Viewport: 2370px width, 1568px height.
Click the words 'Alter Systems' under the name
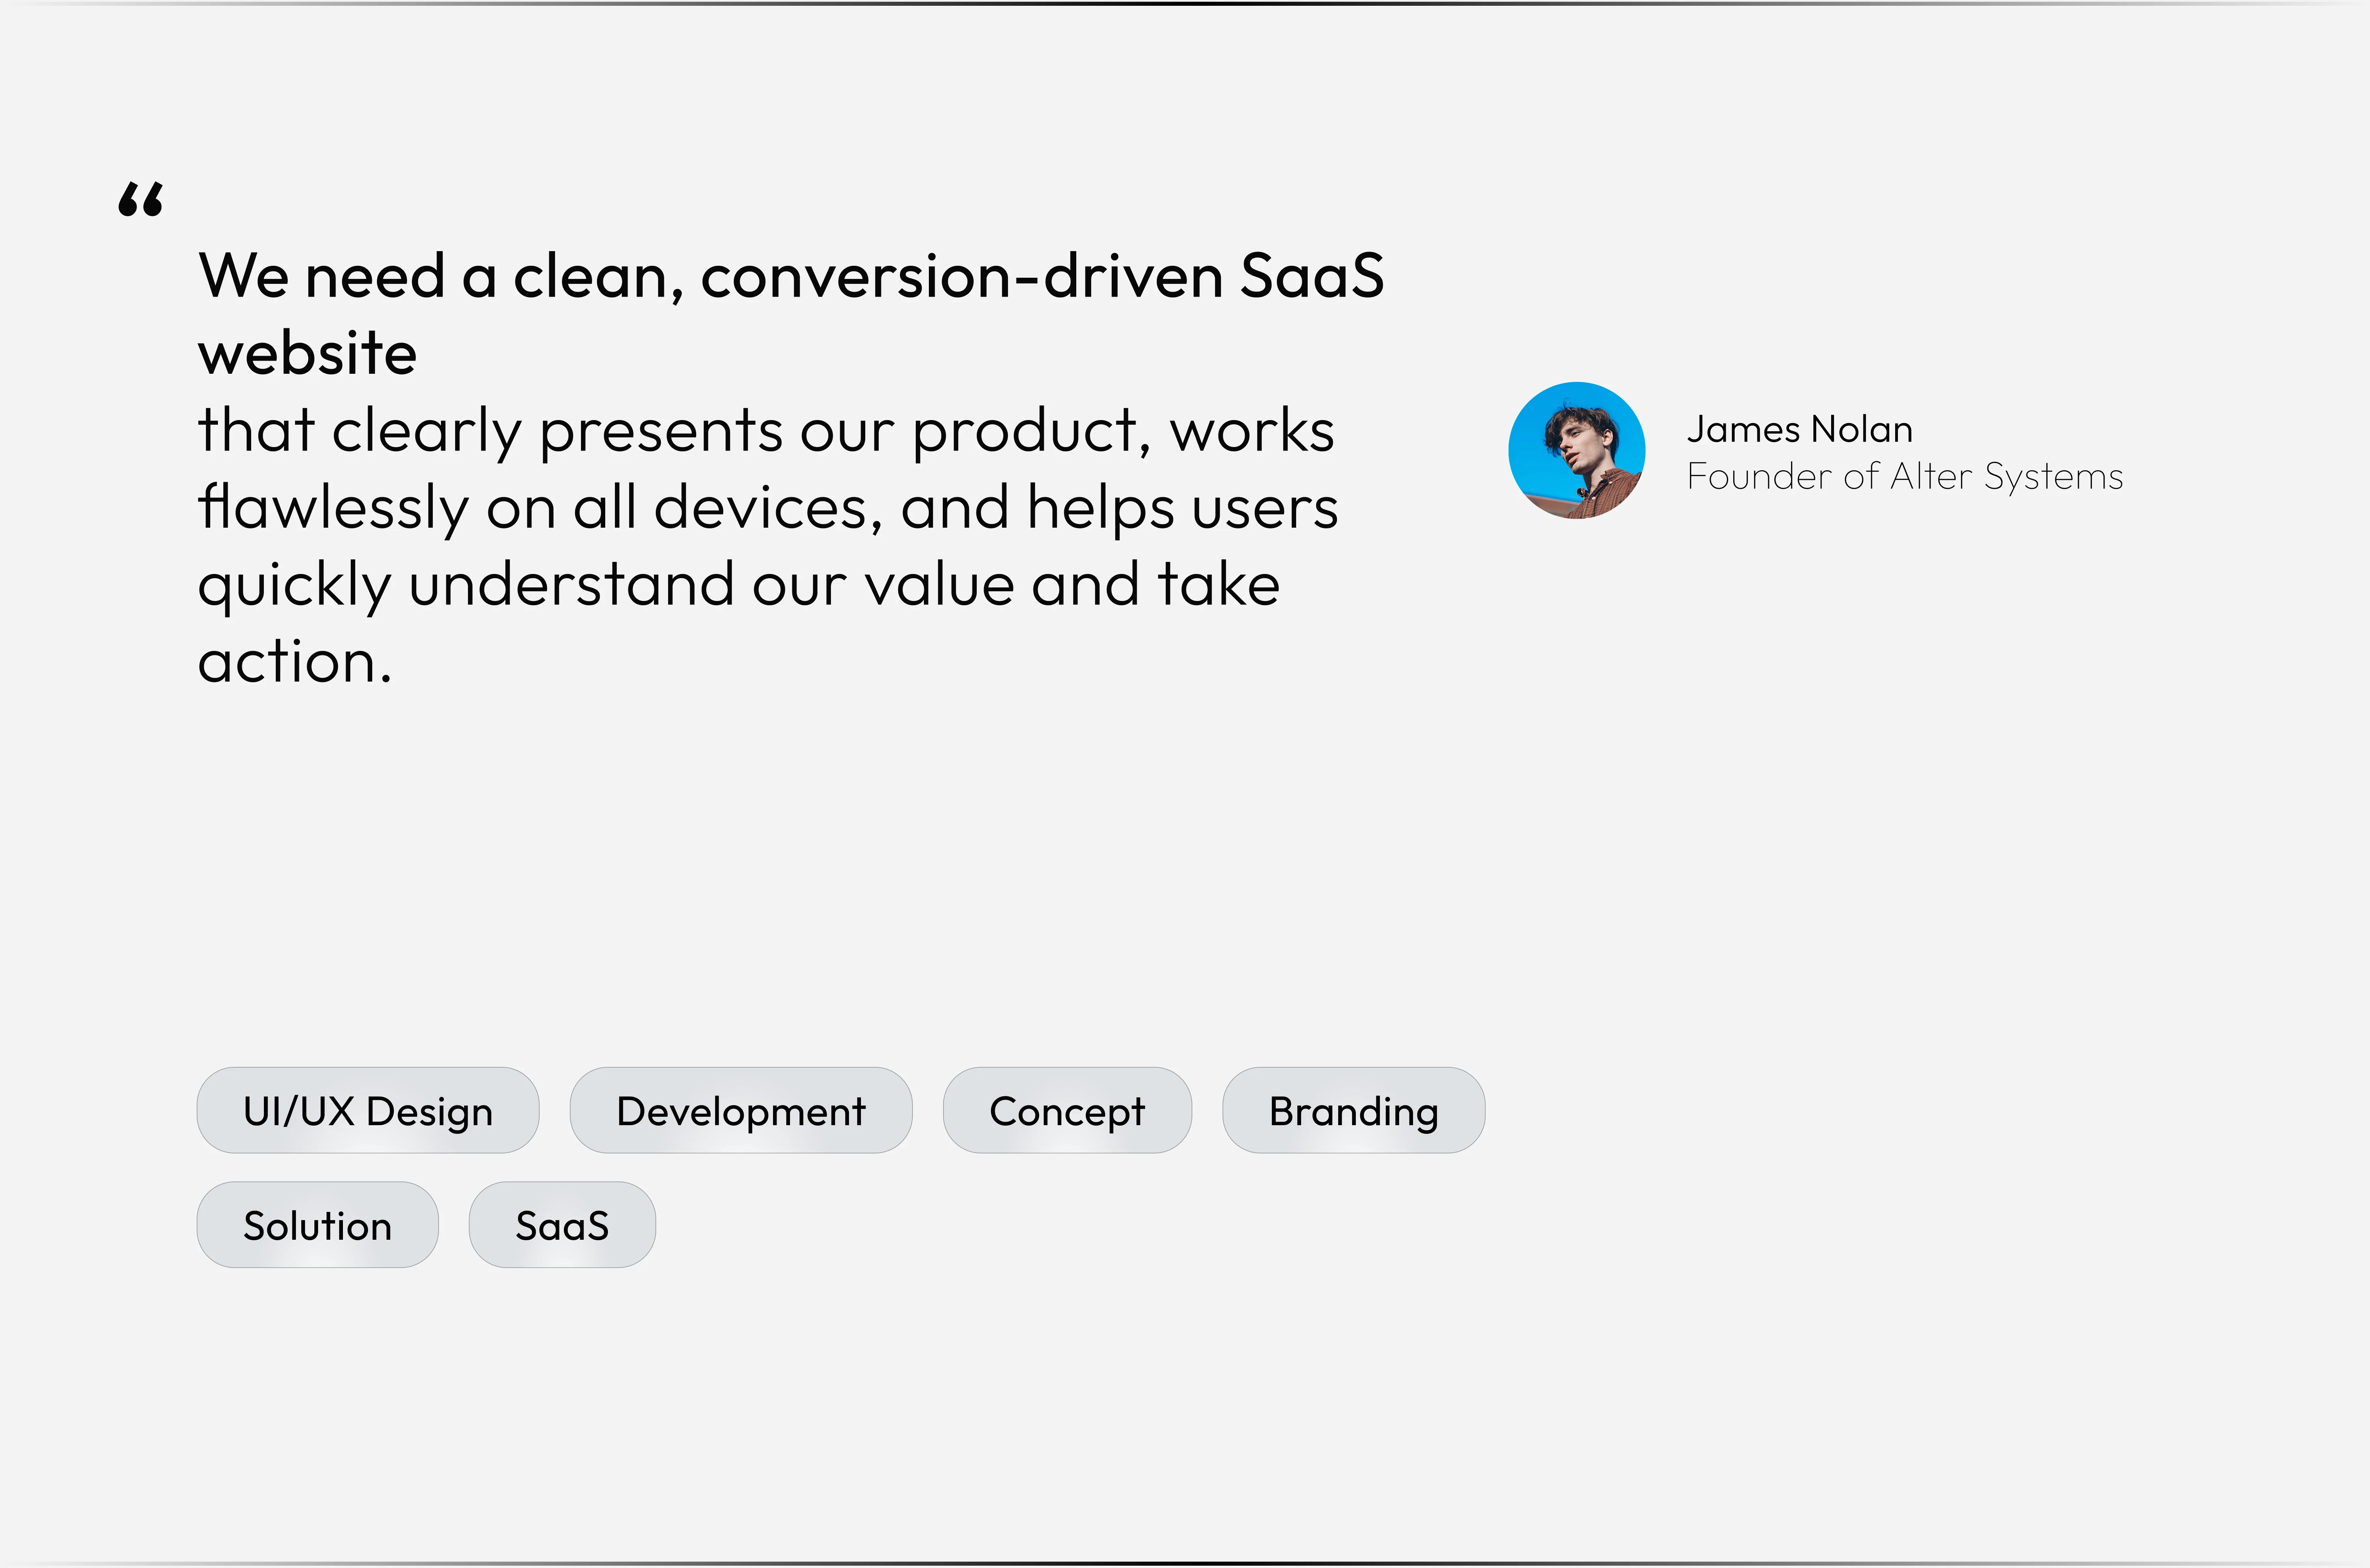click(2006, 477)
